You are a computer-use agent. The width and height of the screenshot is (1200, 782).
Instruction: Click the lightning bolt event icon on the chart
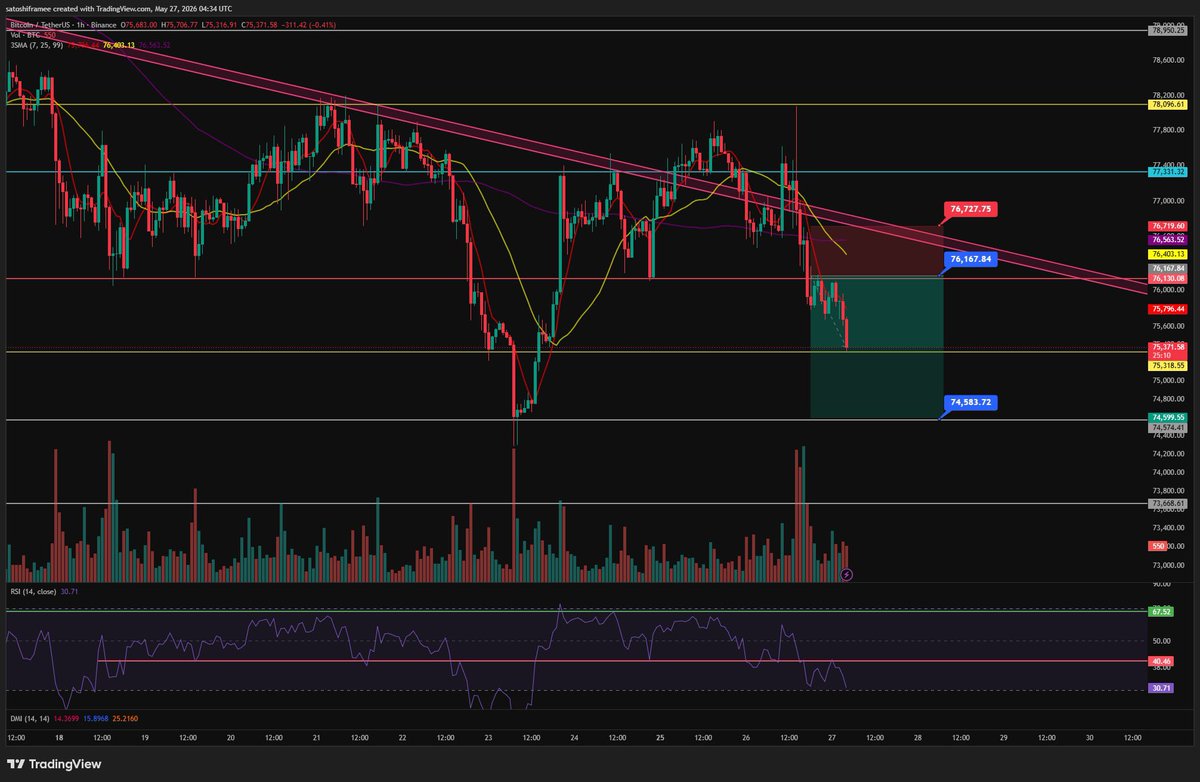[847, 574]
